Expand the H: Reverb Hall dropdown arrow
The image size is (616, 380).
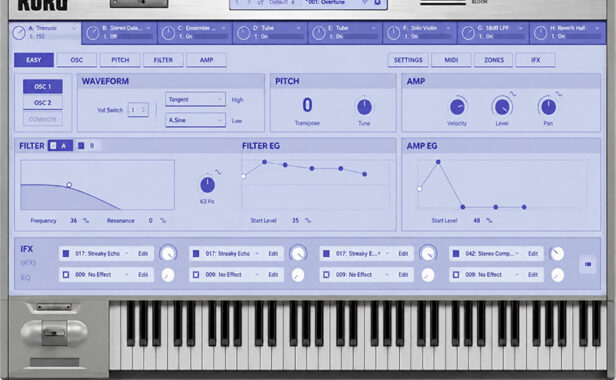click(x=597, y=28)
